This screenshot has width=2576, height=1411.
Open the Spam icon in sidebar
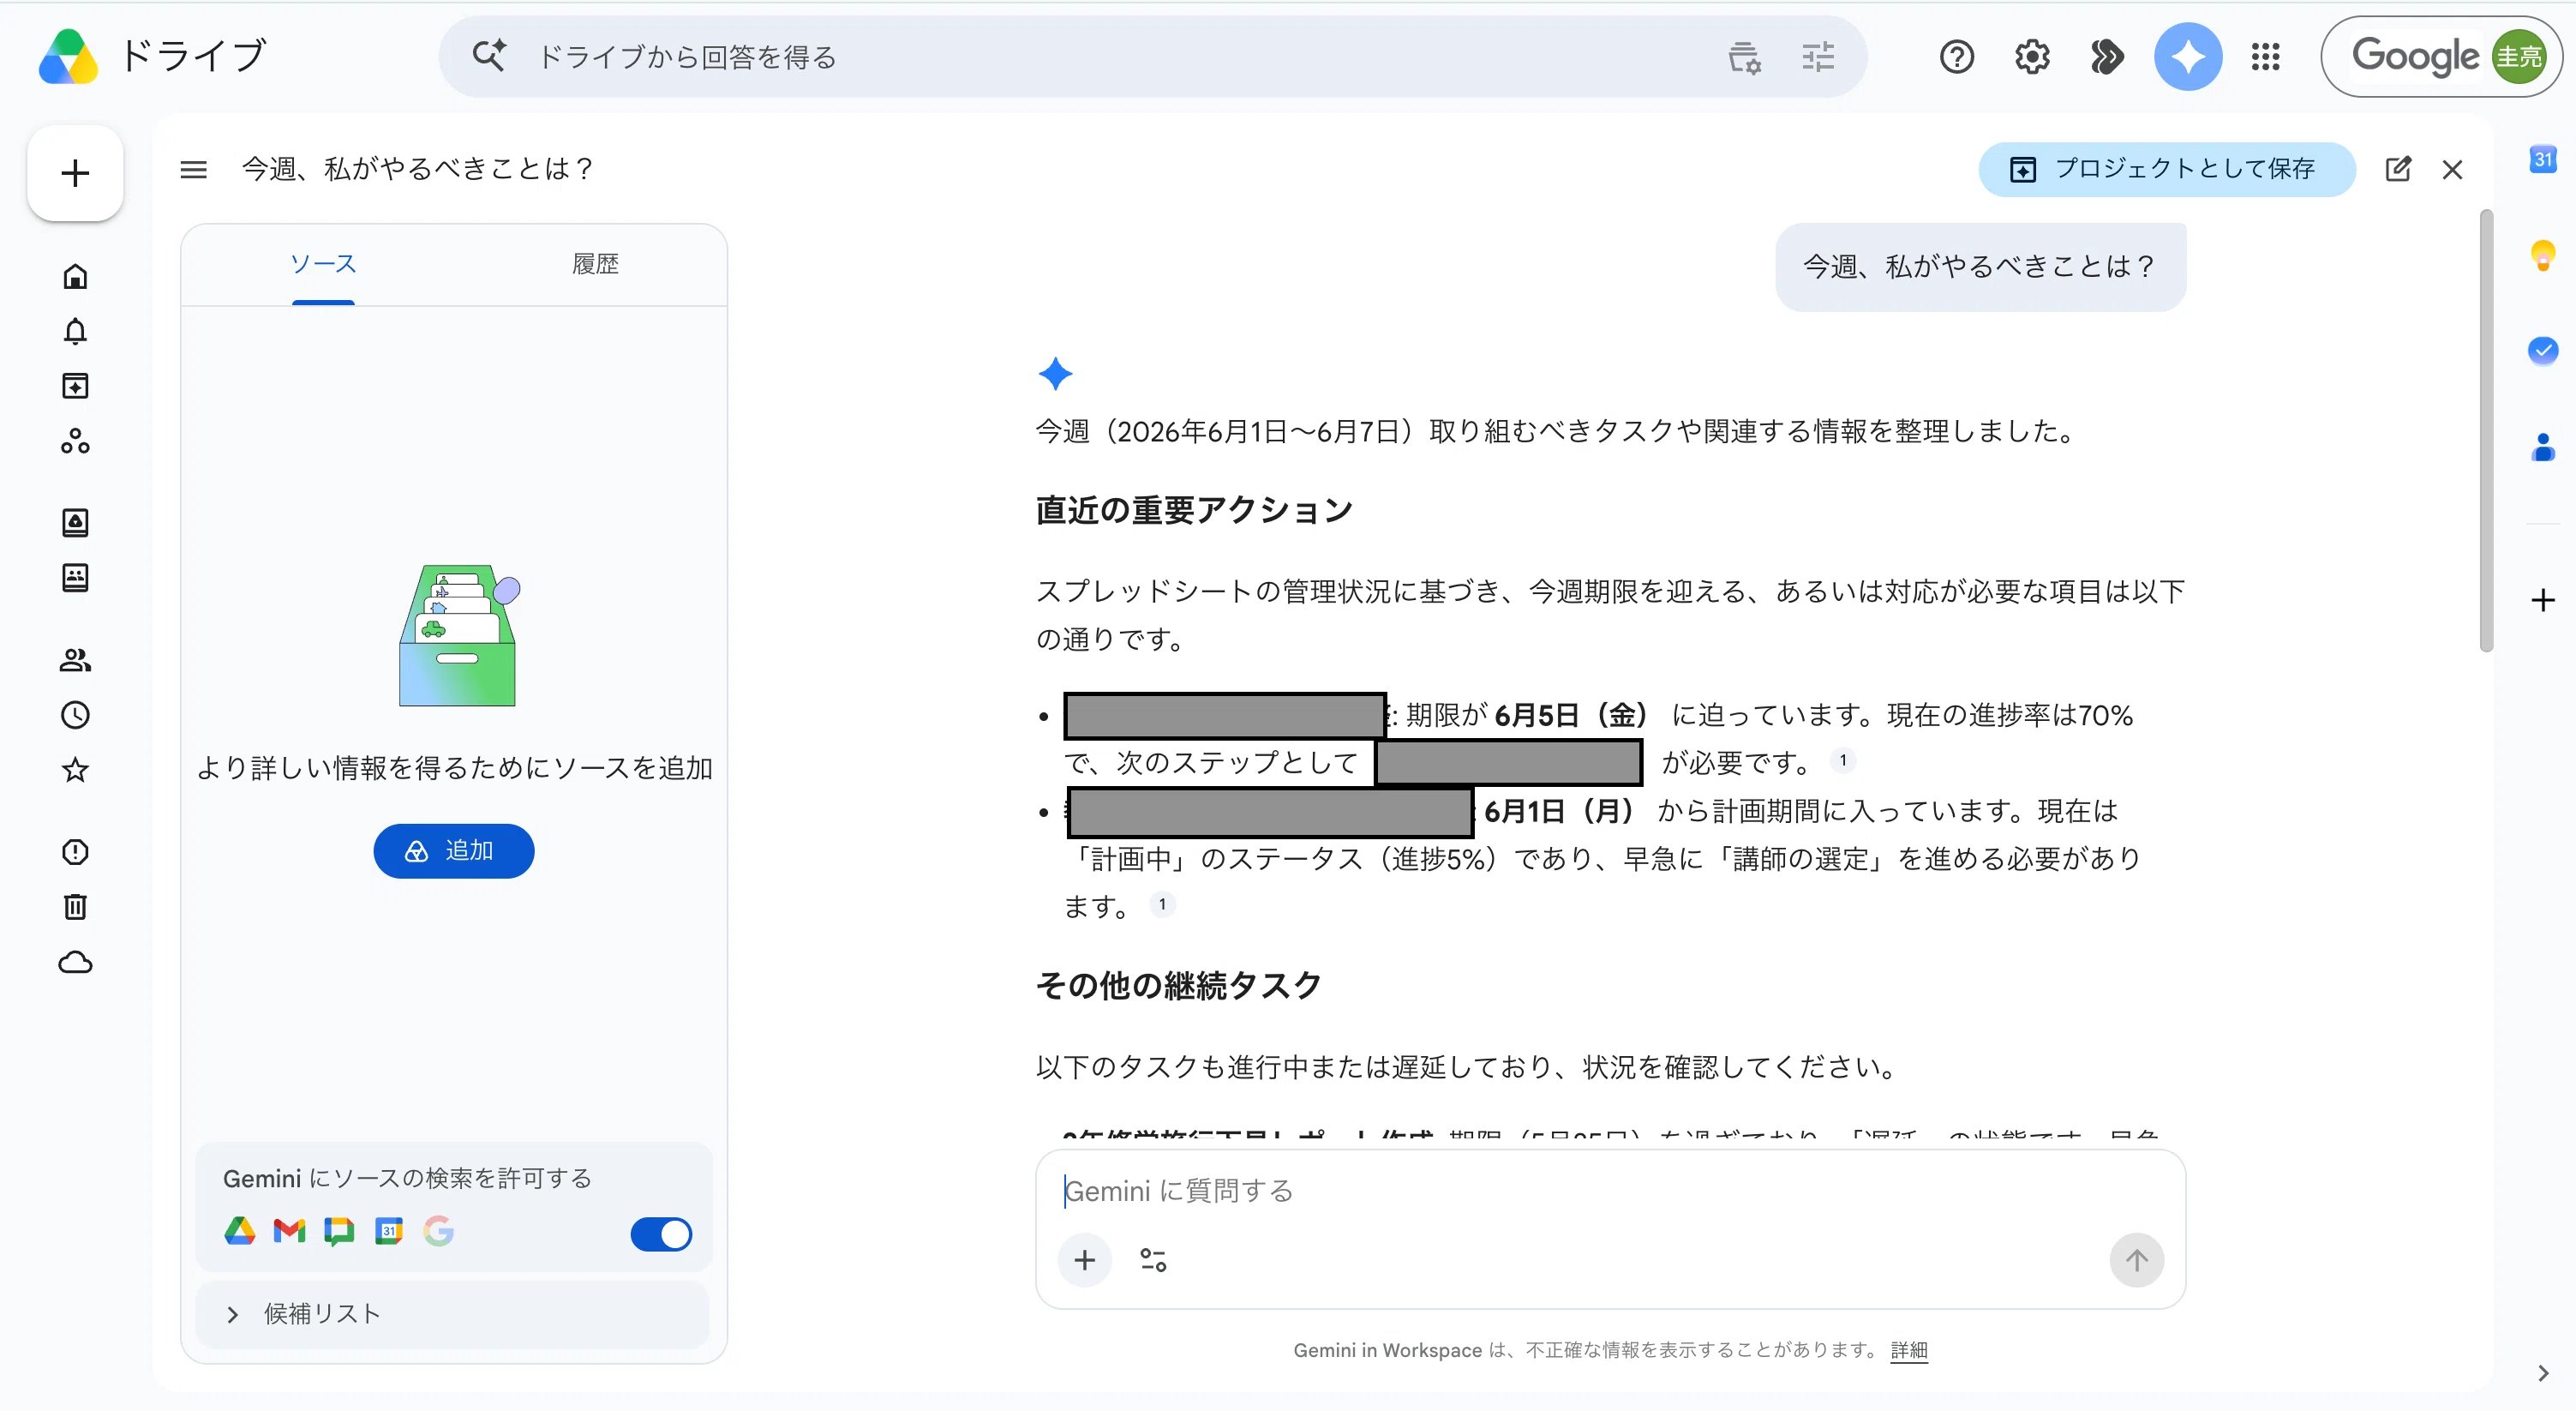pos(75,852)
